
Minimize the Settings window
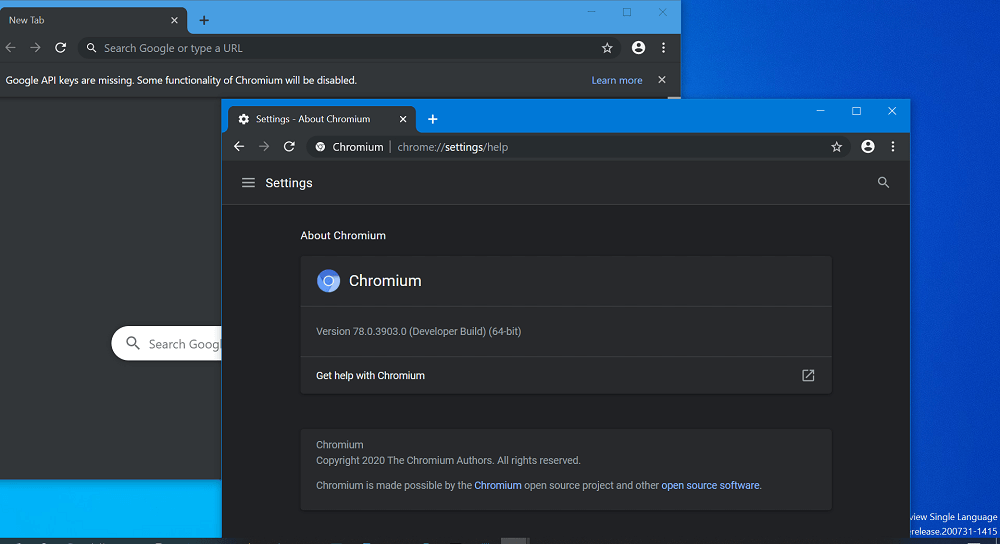(x=821, y=111)
